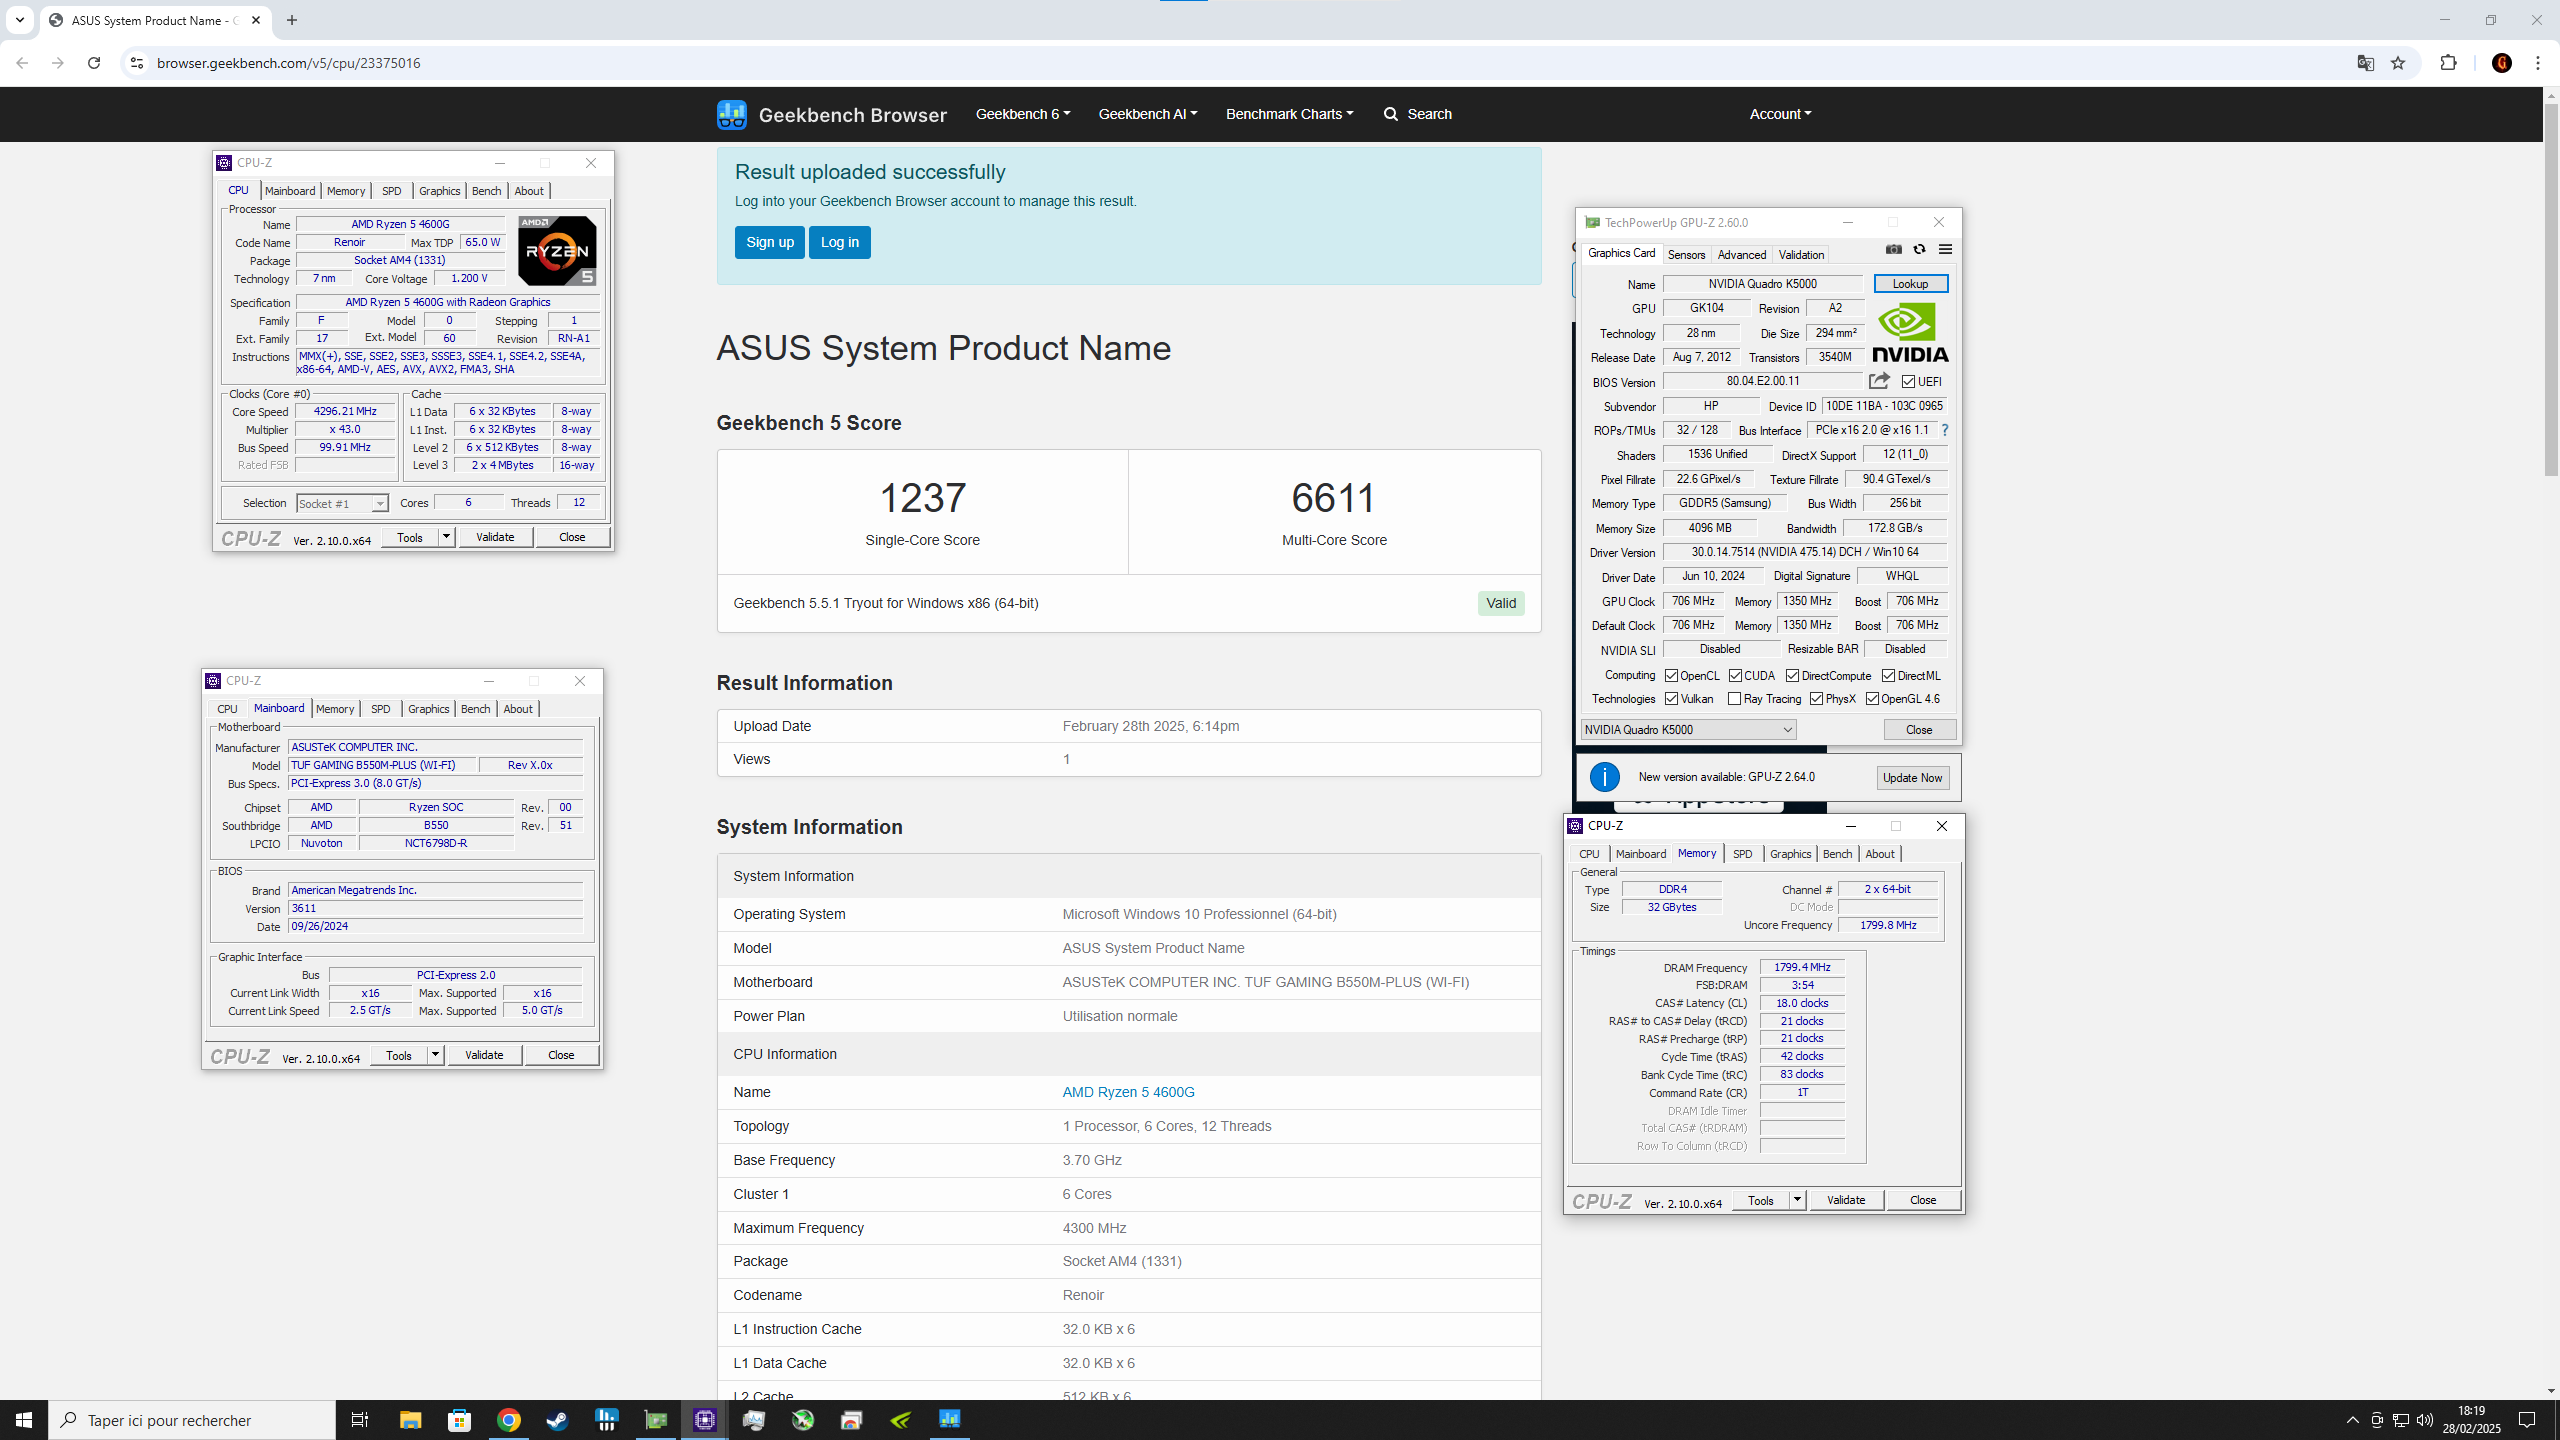
Task: Click Validate in CPU-Z Memory window
Action: point(1846,1200)
